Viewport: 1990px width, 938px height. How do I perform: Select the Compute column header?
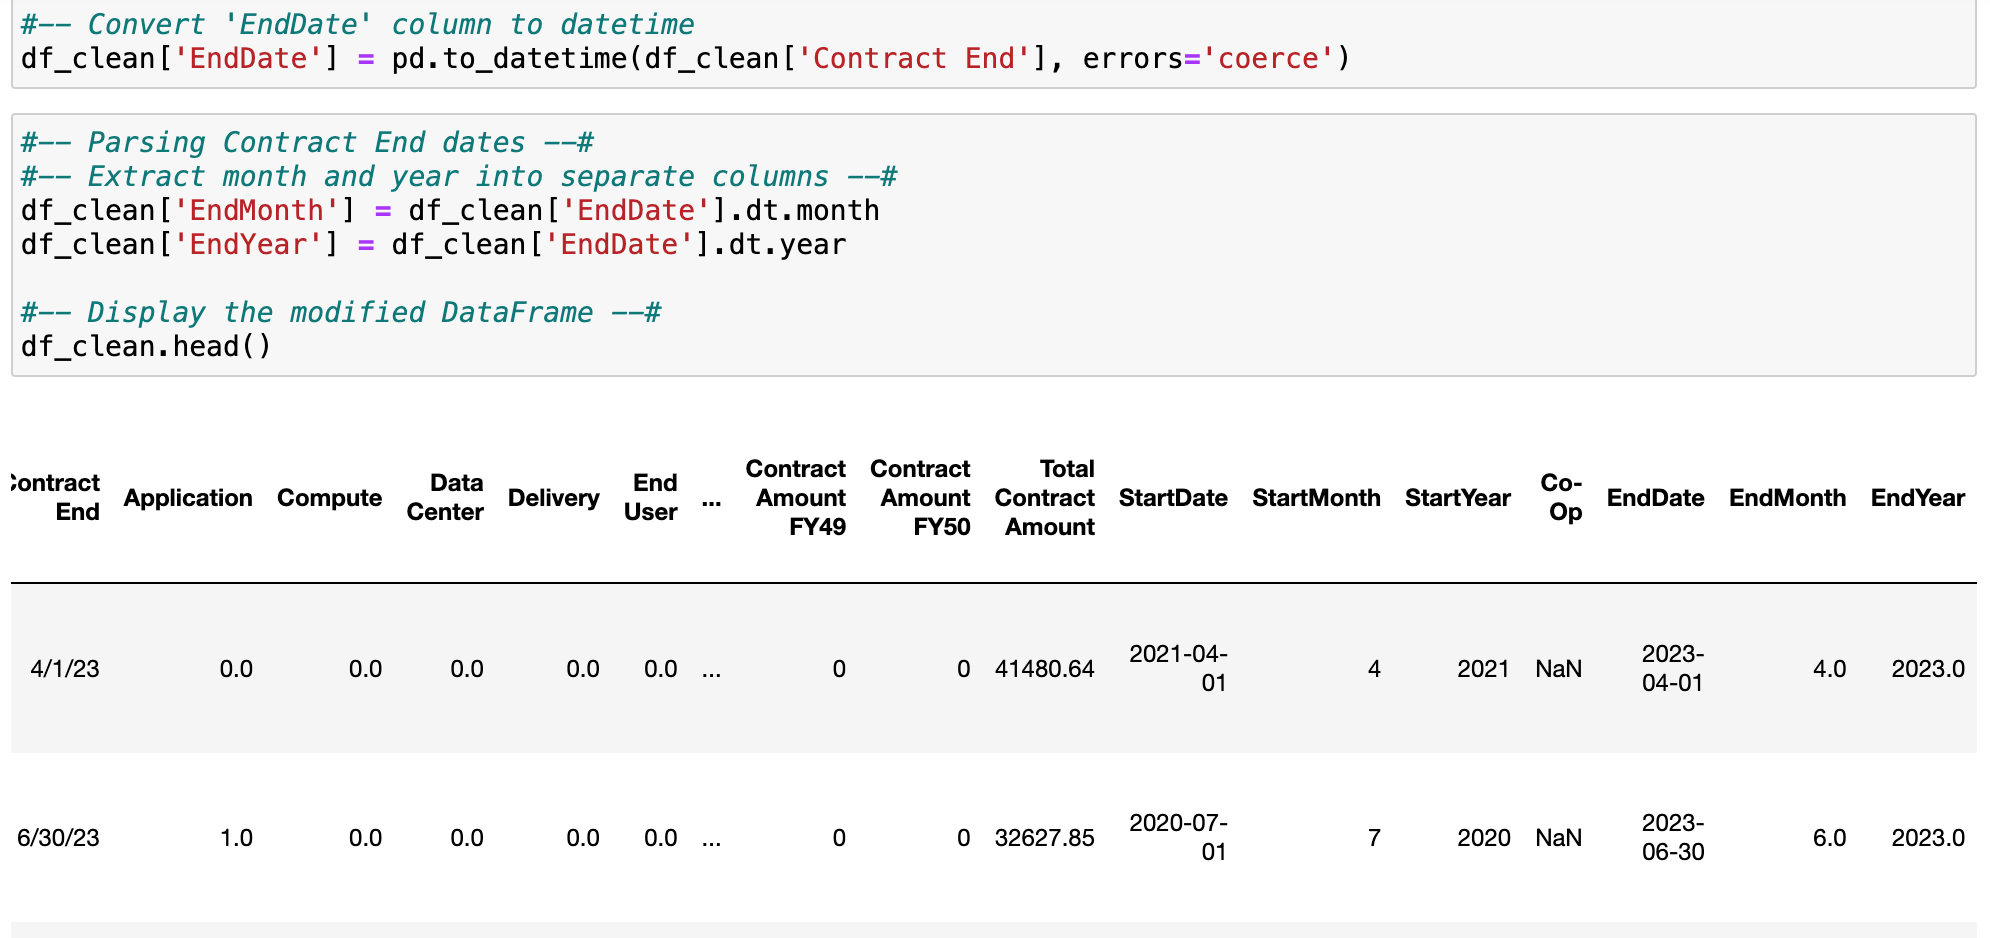tap(329, 498)
